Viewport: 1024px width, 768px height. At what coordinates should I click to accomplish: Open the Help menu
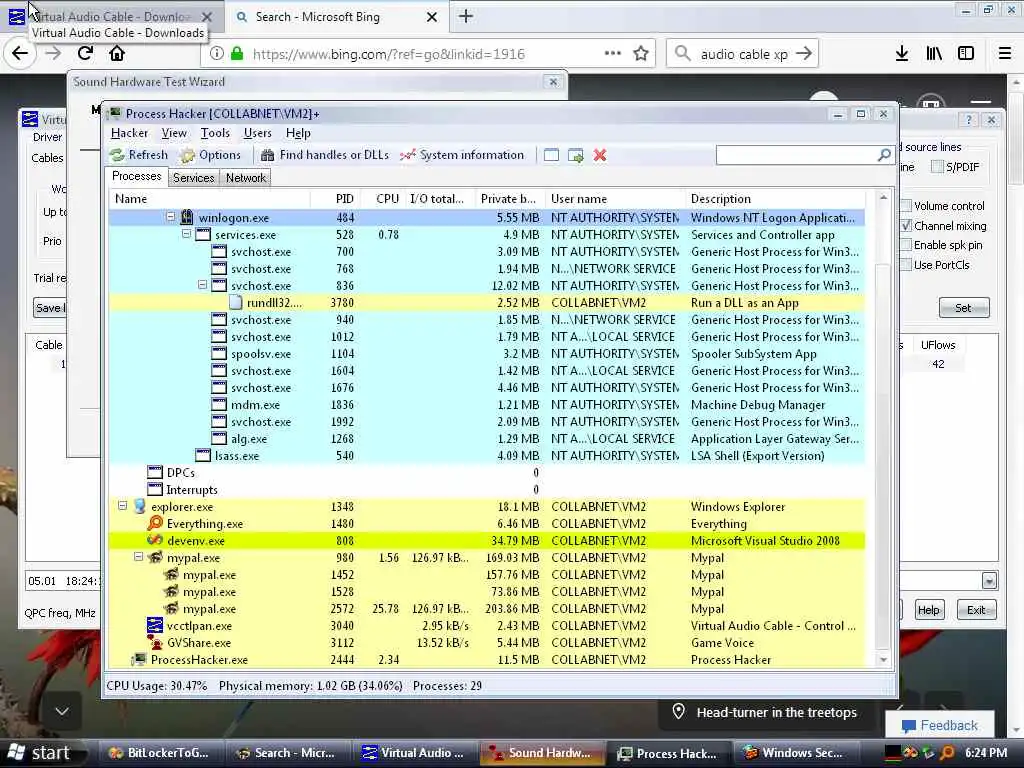(x=298, y=133)
